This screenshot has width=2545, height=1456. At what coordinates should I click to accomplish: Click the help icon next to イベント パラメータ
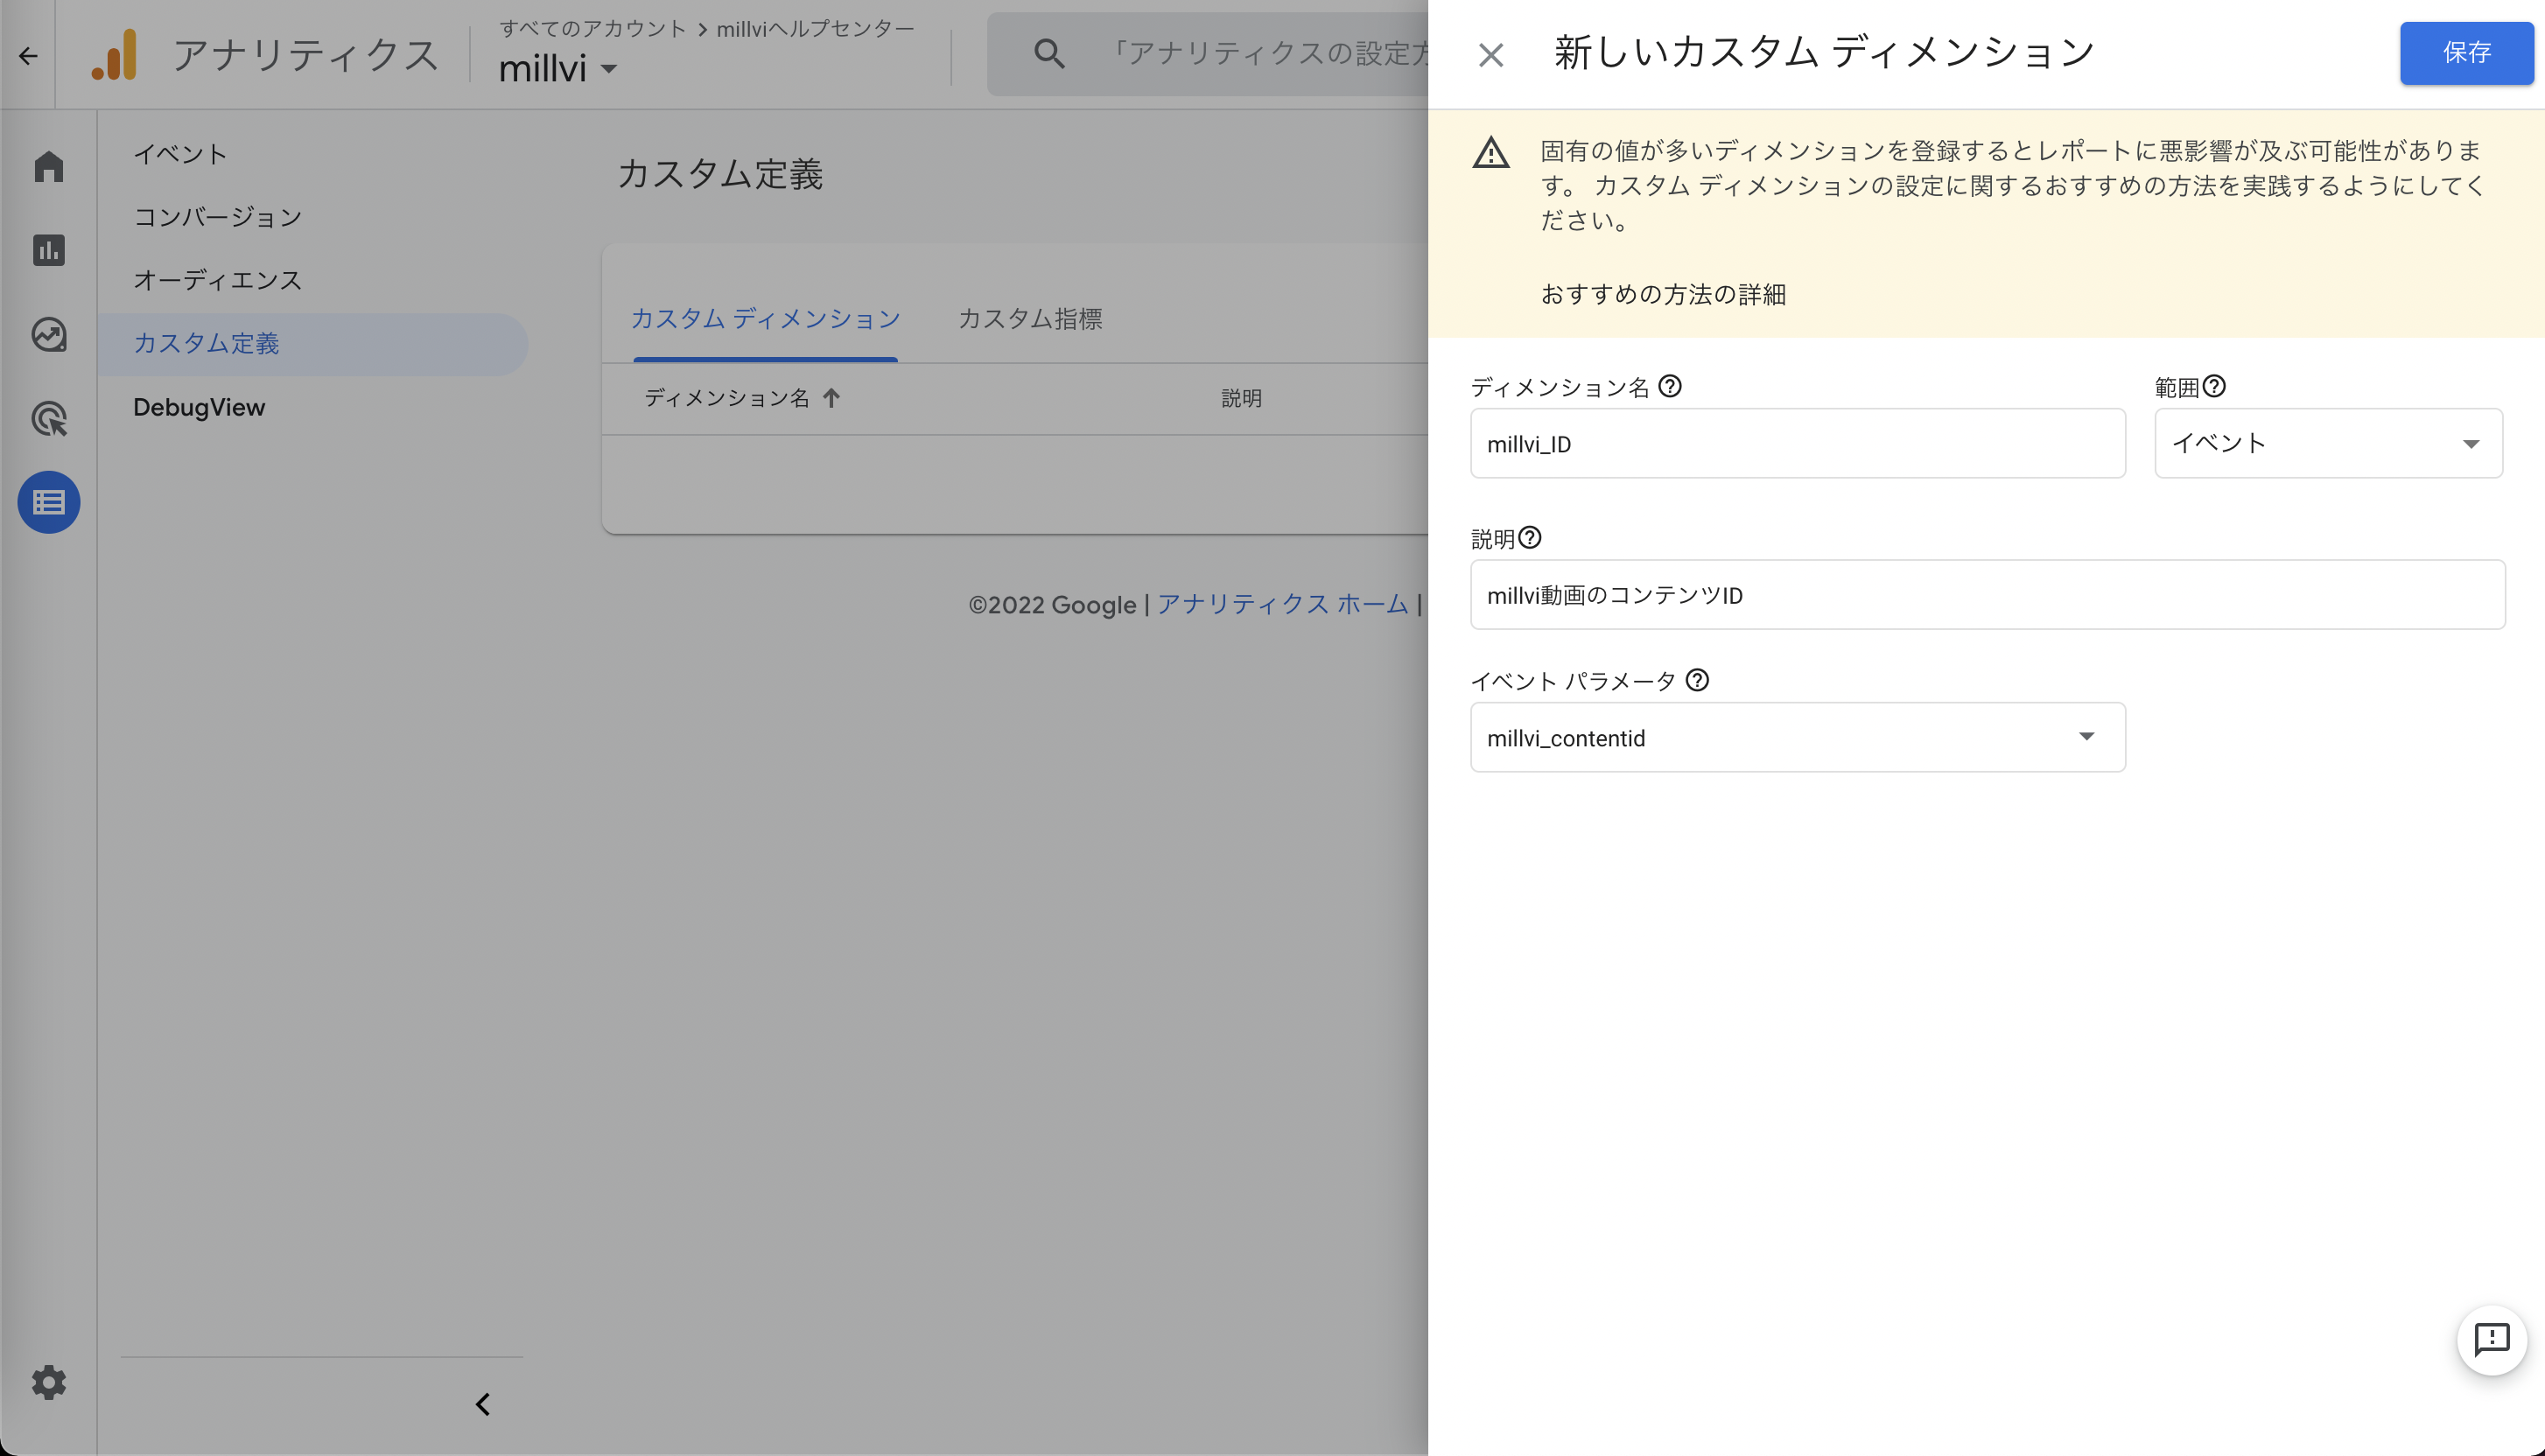[1697, 680]
